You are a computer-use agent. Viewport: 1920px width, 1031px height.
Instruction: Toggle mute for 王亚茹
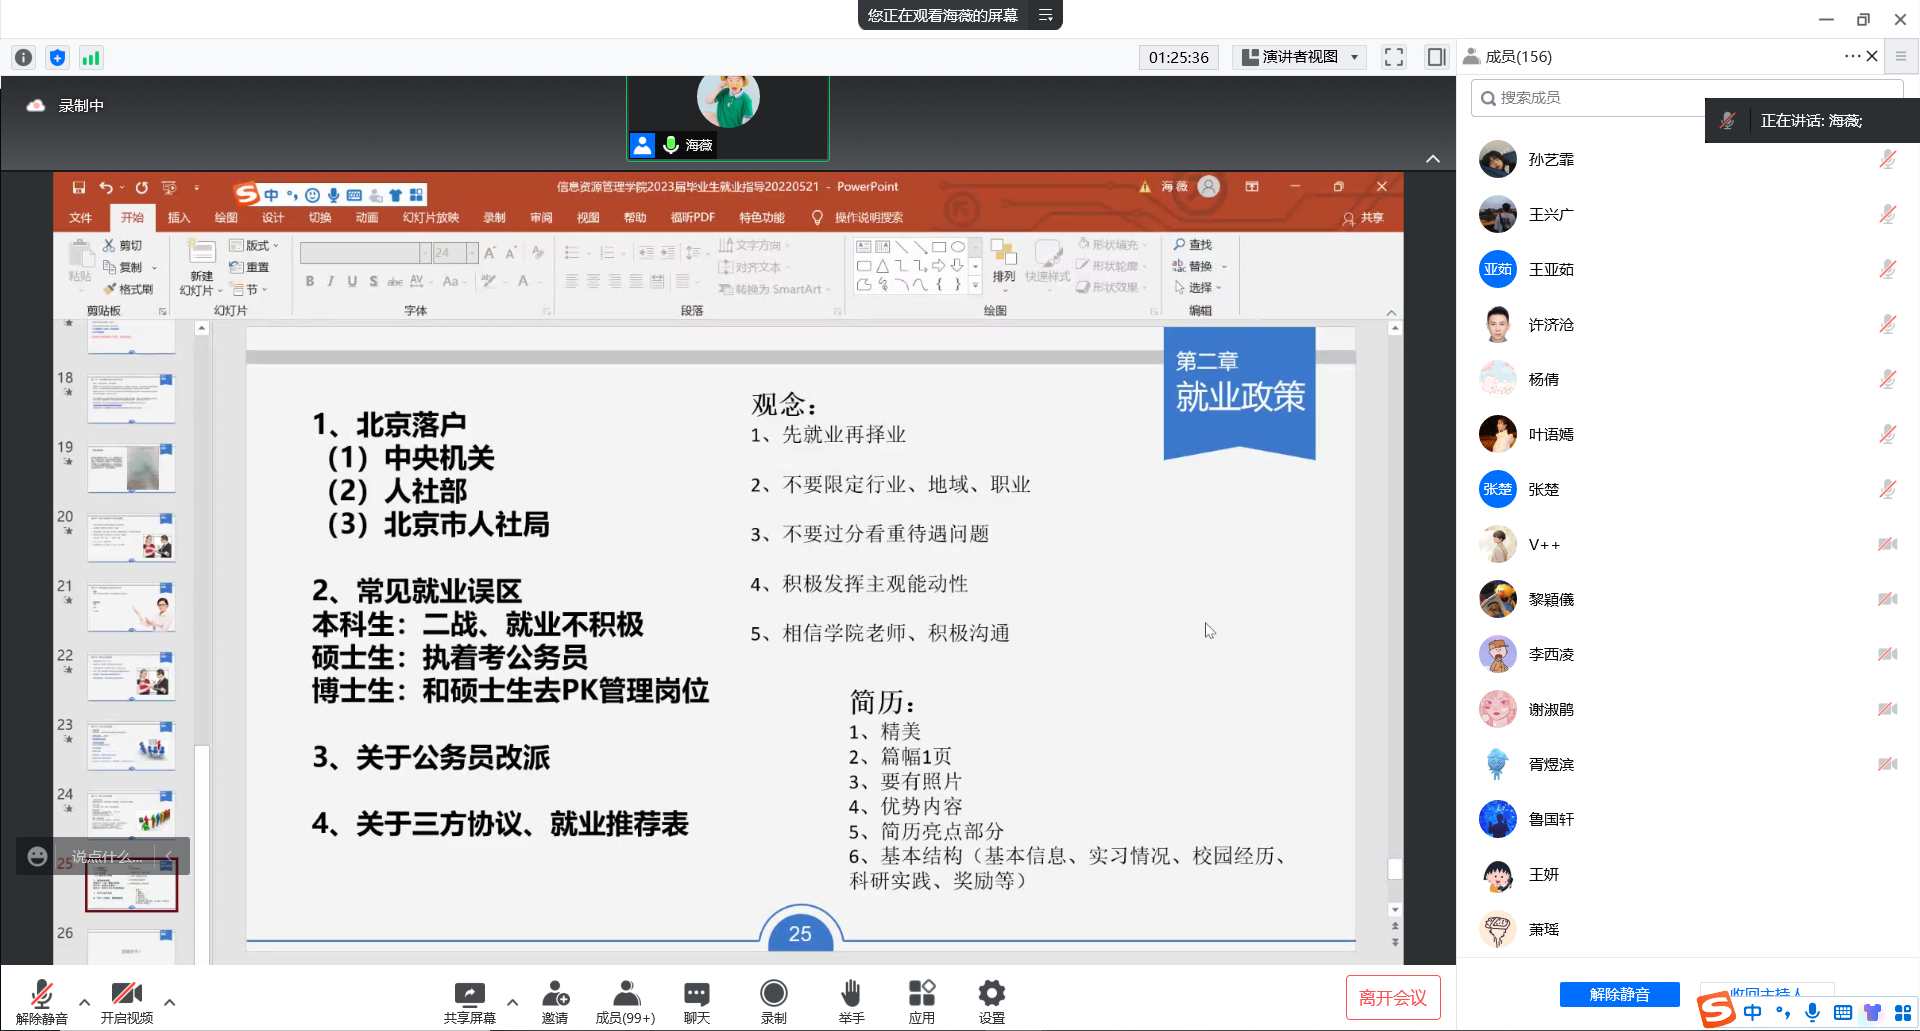(x=1887, y=269)
